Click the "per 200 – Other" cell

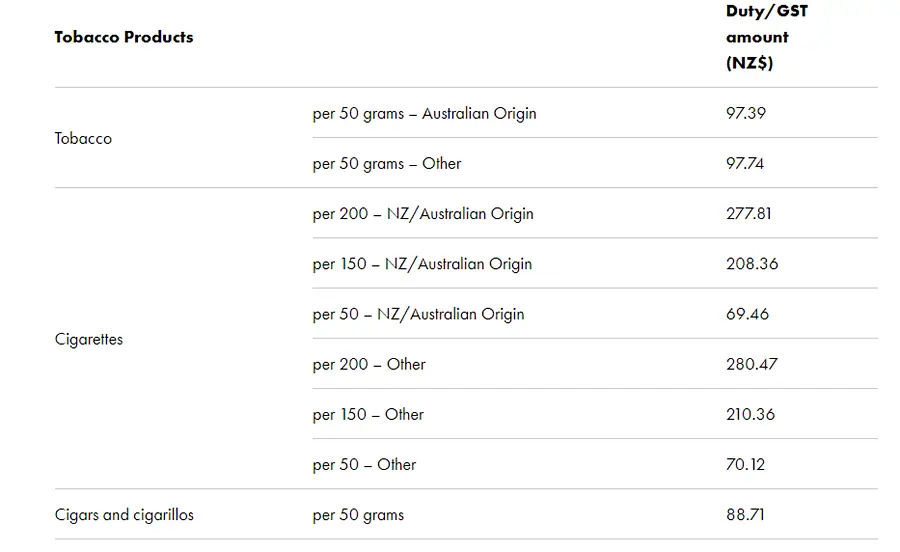pyautogui.click(x=369, y=364)
